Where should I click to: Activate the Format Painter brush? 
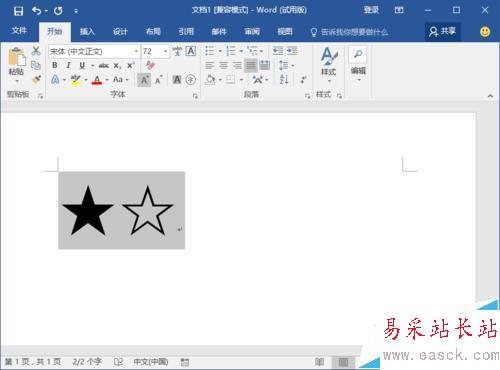point(36,79)
